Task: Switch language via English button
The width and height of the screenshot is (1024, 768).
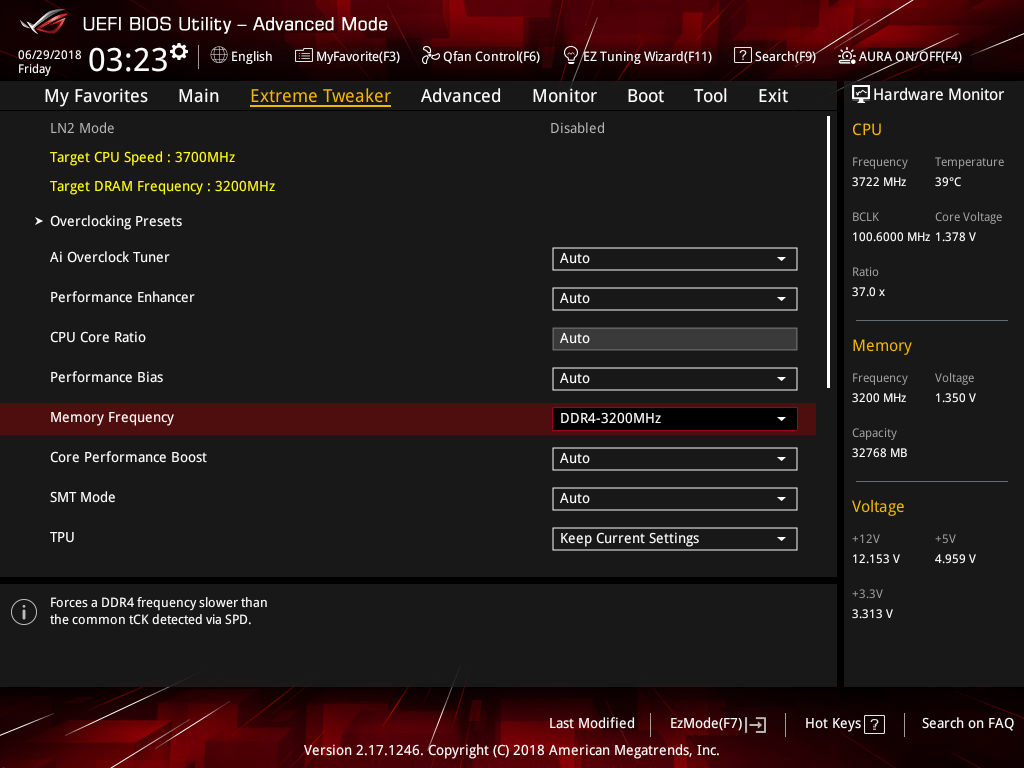Action: (242, 56)
